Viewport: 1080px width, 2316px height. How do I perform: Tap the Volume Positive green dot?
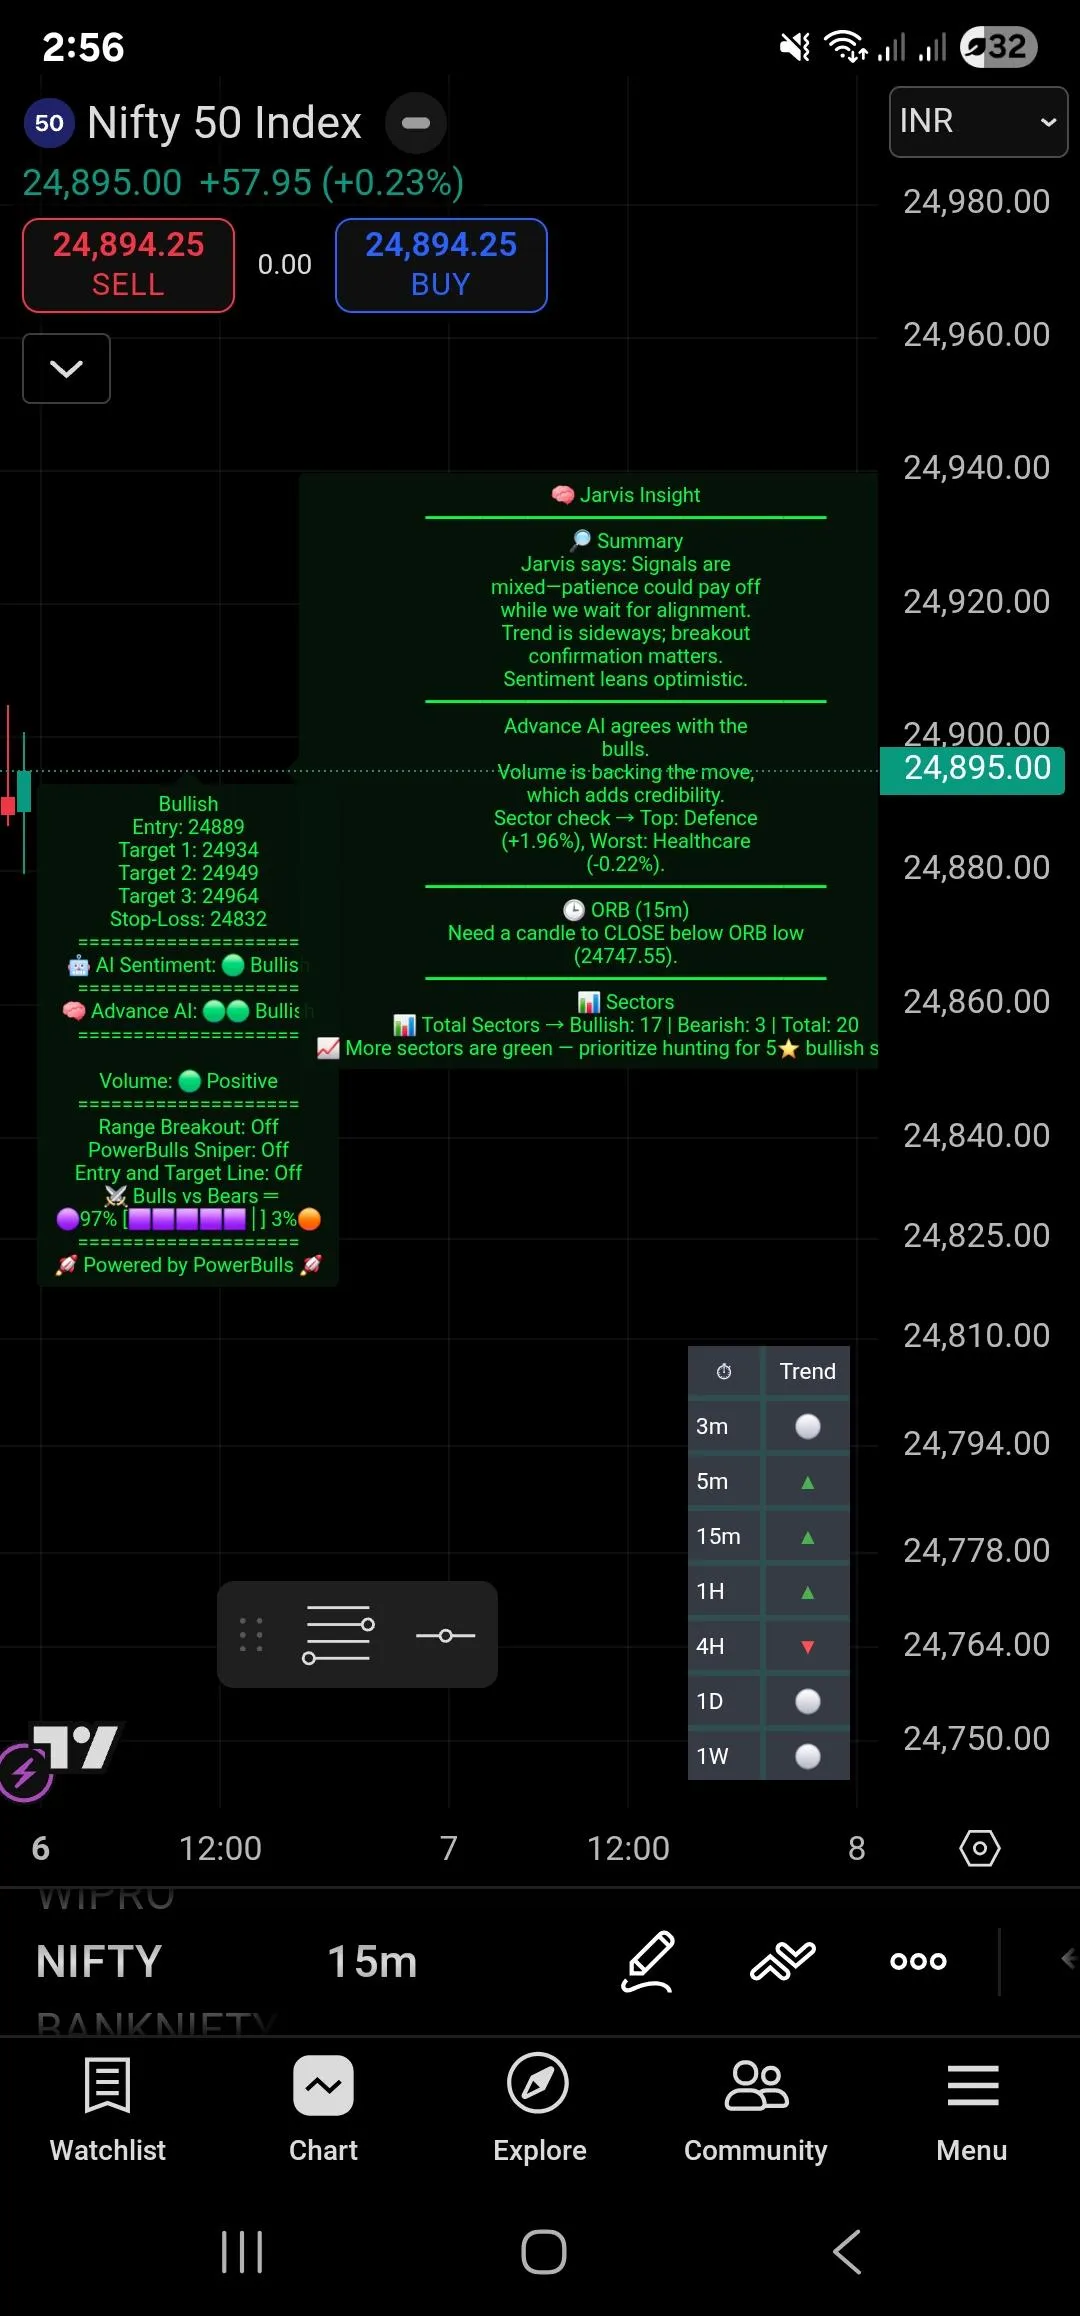[189, 1081]
